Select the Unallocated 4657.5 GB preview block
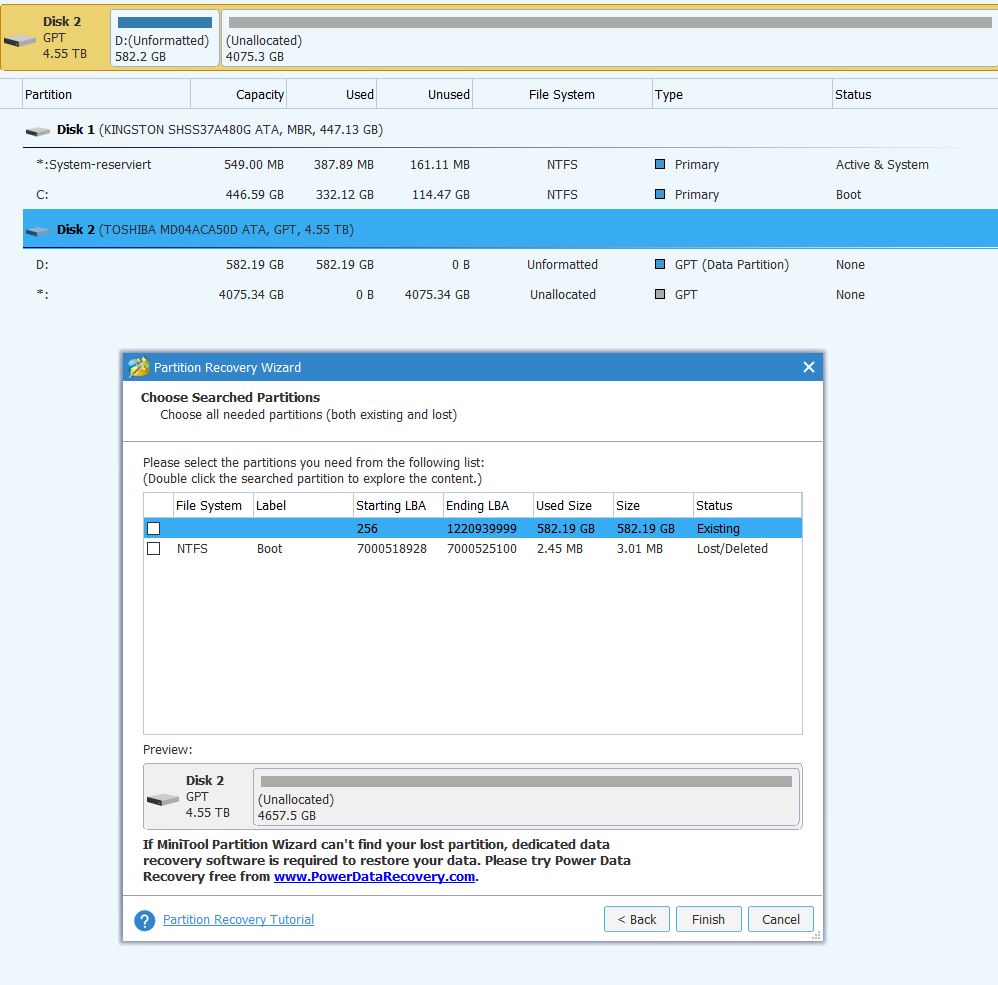The image size is (998, 985). tap(526, 797)
